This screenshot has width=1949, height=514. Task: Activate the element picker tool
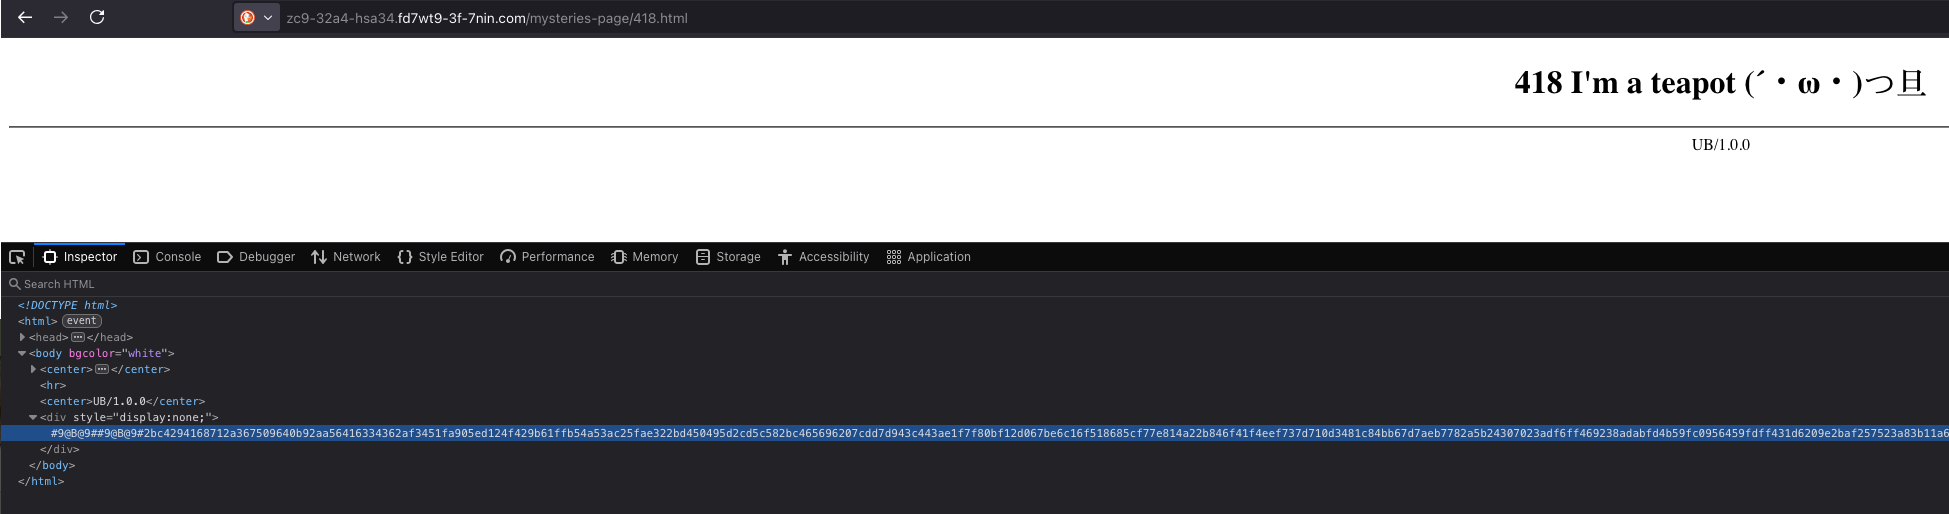point(17,257)
